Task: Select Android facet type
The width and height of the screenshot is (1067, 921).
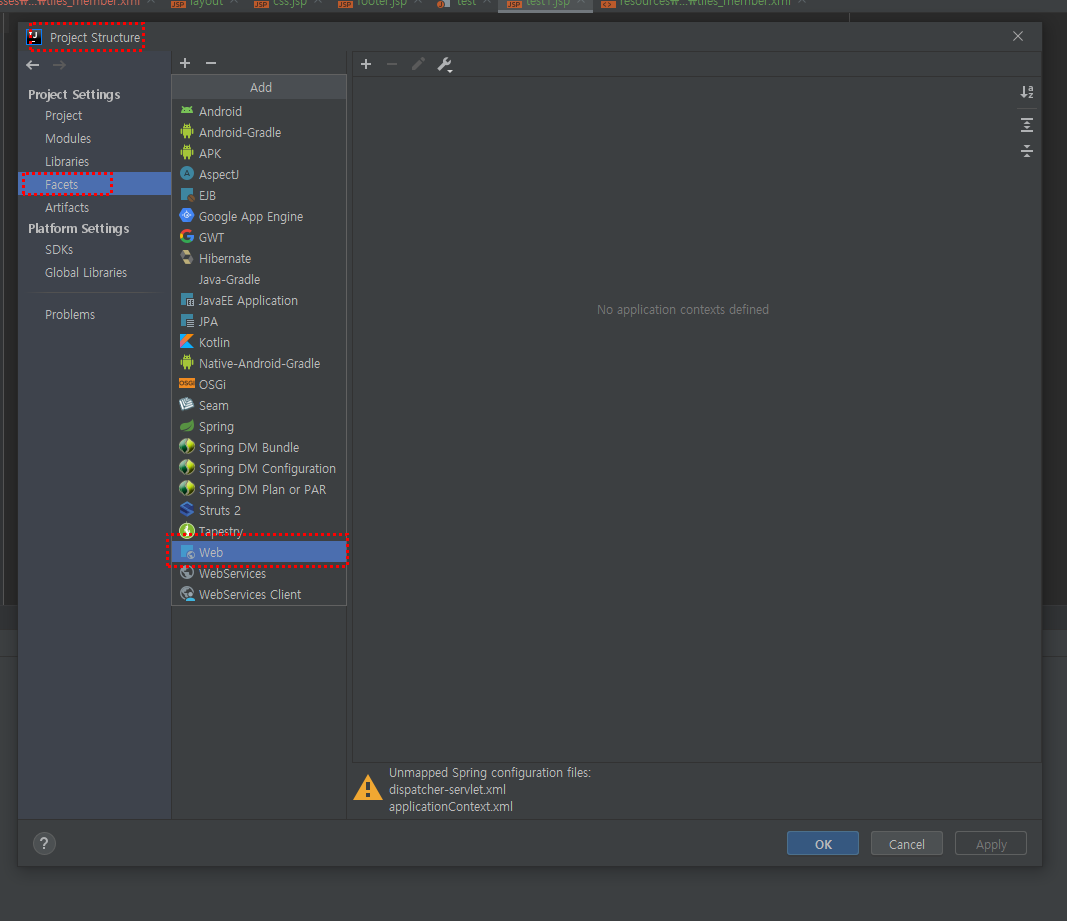Action: (259, 111)
